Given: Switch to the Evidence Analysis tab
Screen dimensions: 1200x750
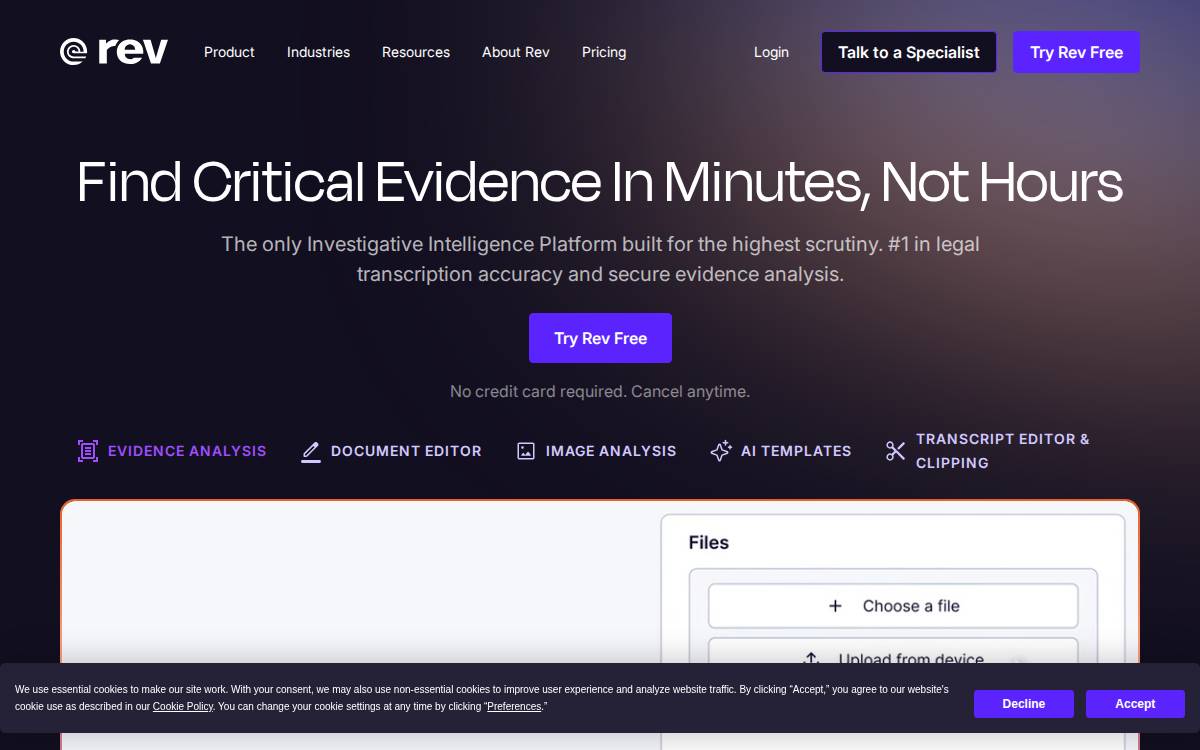Looking at the screenshot, I should 172,451.
